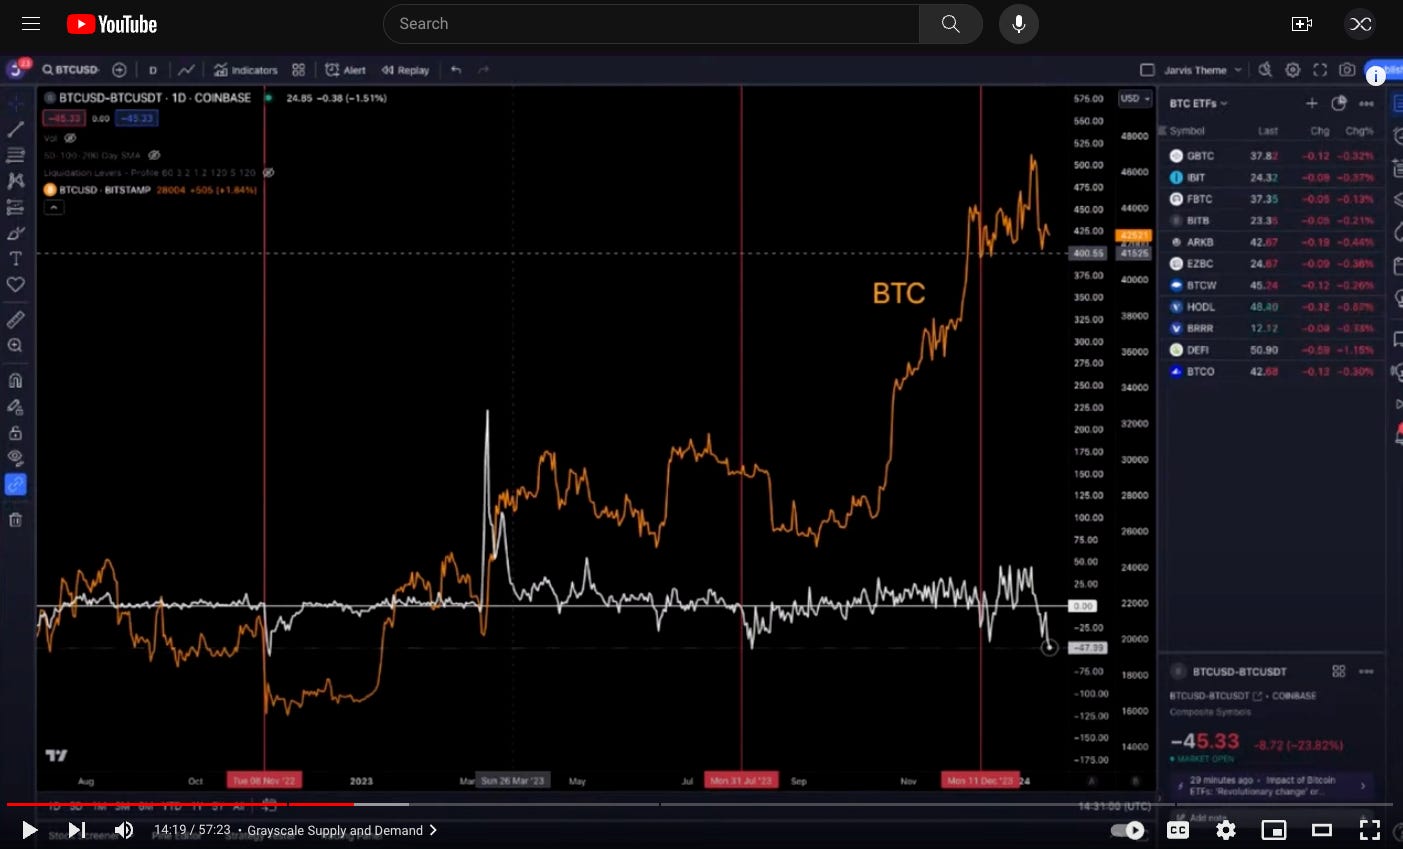Sort watchlist by Chg% column
1403x849 pixels.
(x=1359, y=131)
